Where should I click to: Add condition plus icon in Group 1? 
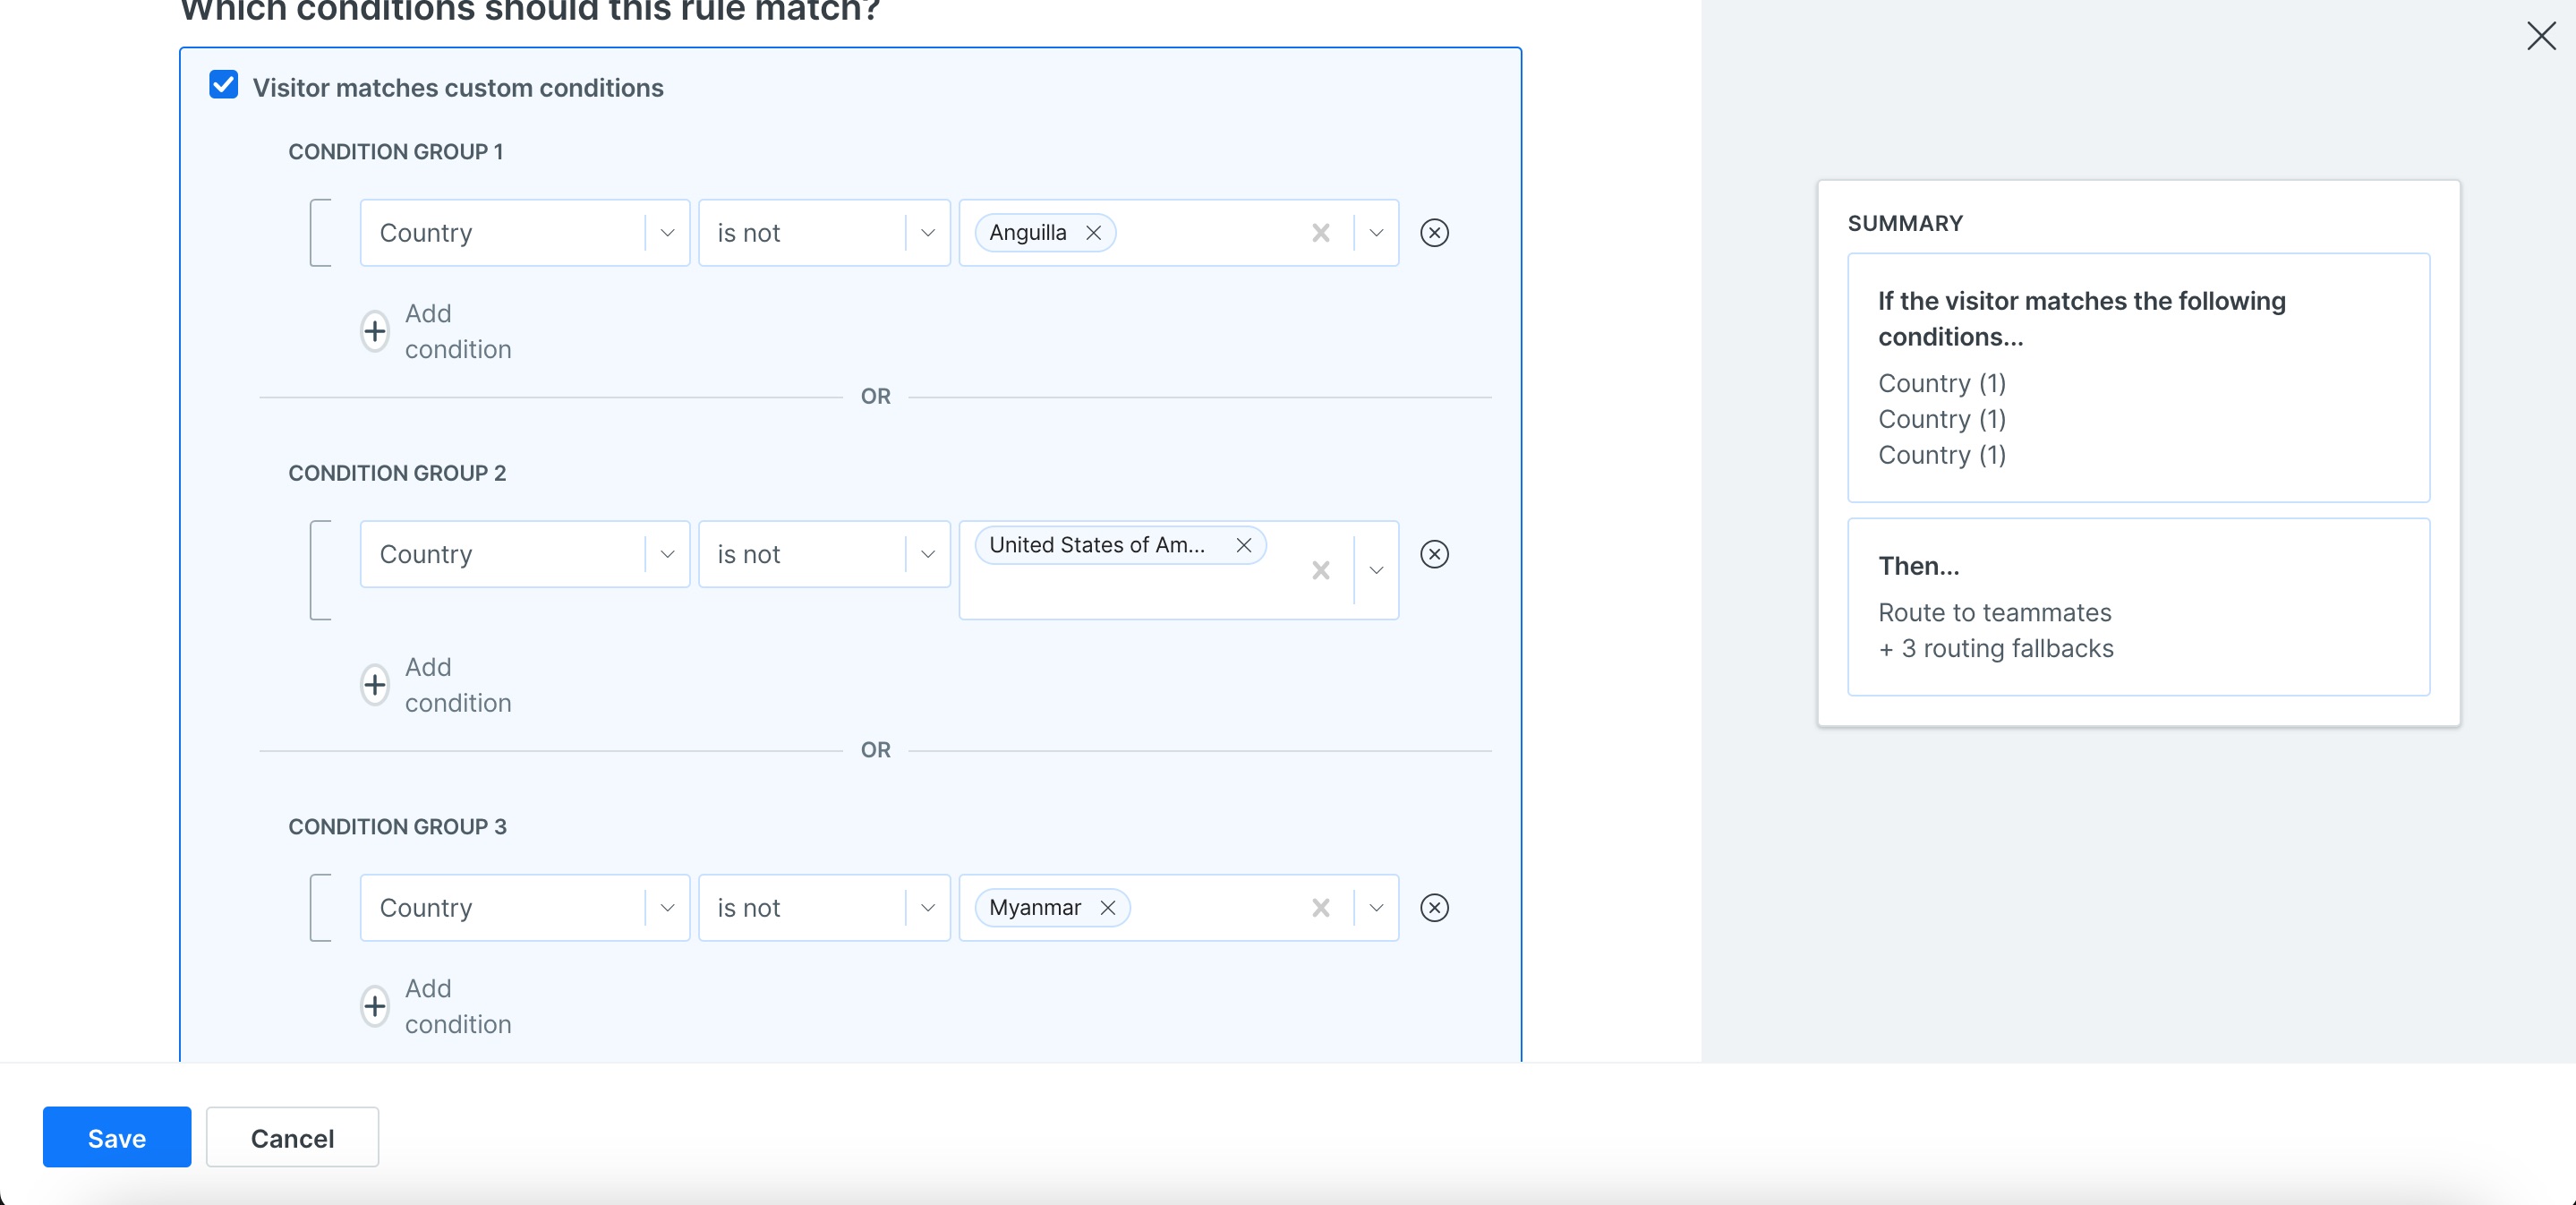pyautogui.click(x=375, y=331)
